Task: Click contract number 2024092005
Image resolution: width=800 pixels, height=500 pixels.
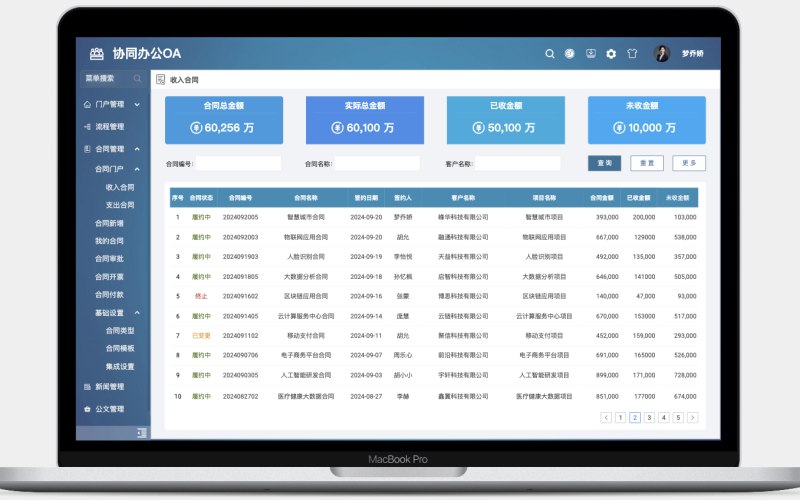Action: point(240,217)
